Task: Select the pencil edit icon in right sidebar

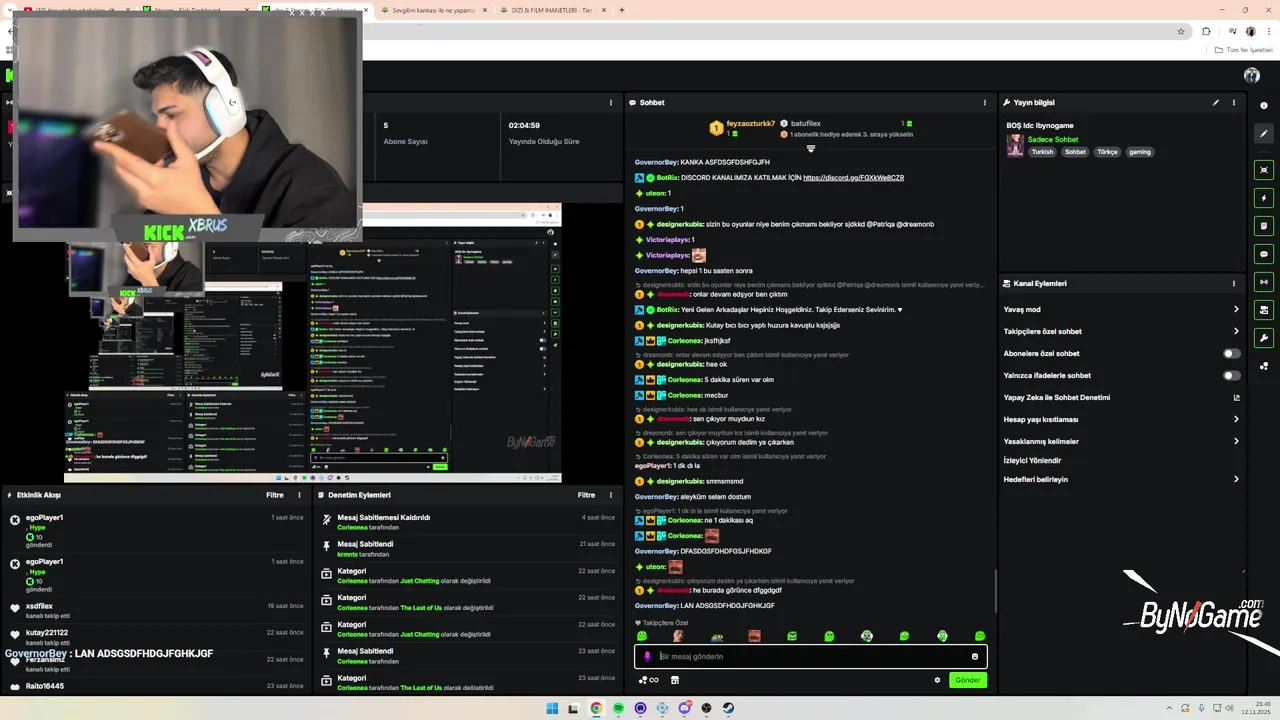Action: (x=1264, y=133)
